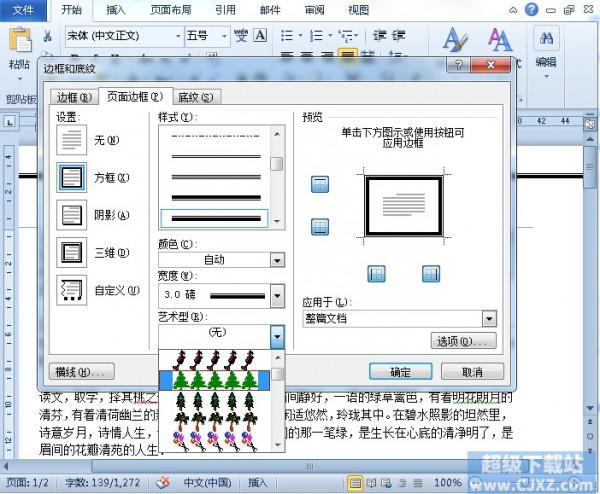600x494 pixels.
Task: Click the Print Layout view icon
Action: (x=355, y=483)
